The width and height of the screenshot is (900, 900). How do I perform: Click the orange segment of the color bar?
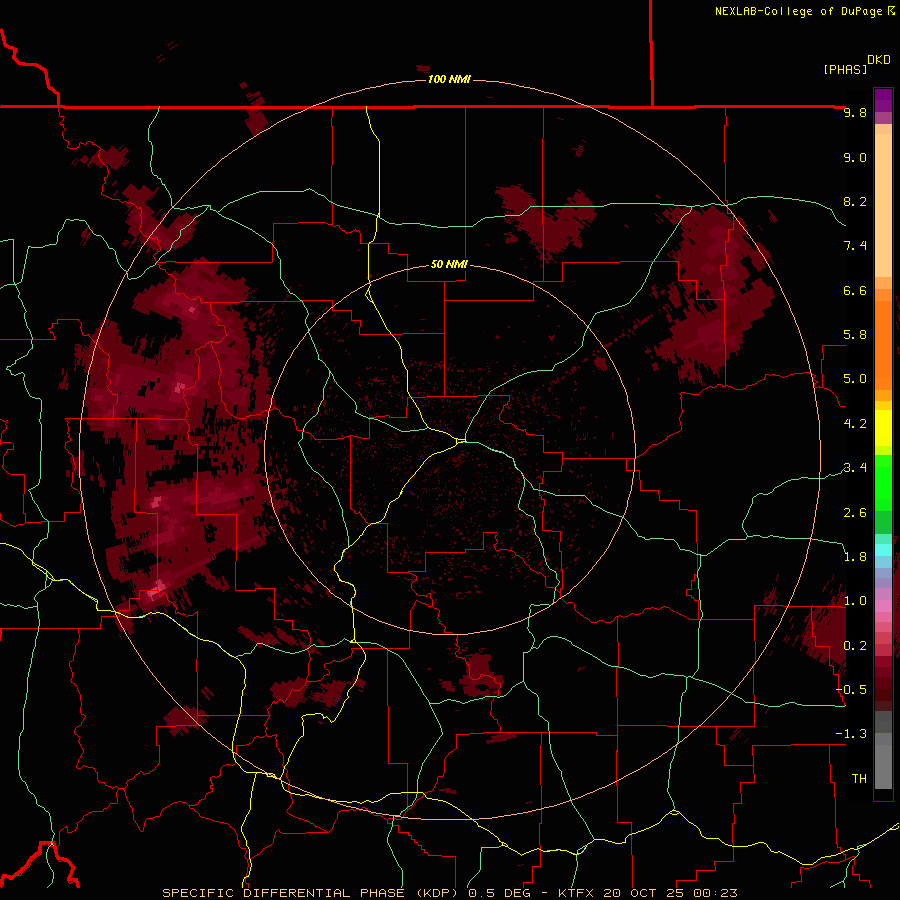883,344
